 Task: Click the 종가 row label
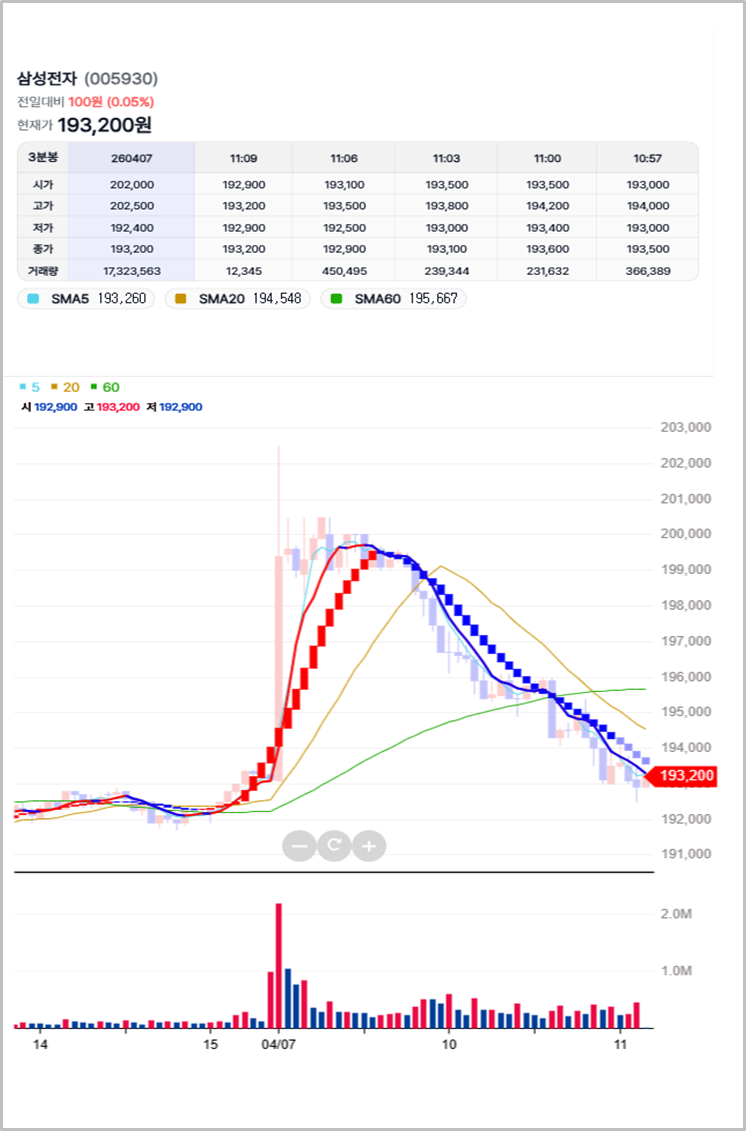pos(43,249)
